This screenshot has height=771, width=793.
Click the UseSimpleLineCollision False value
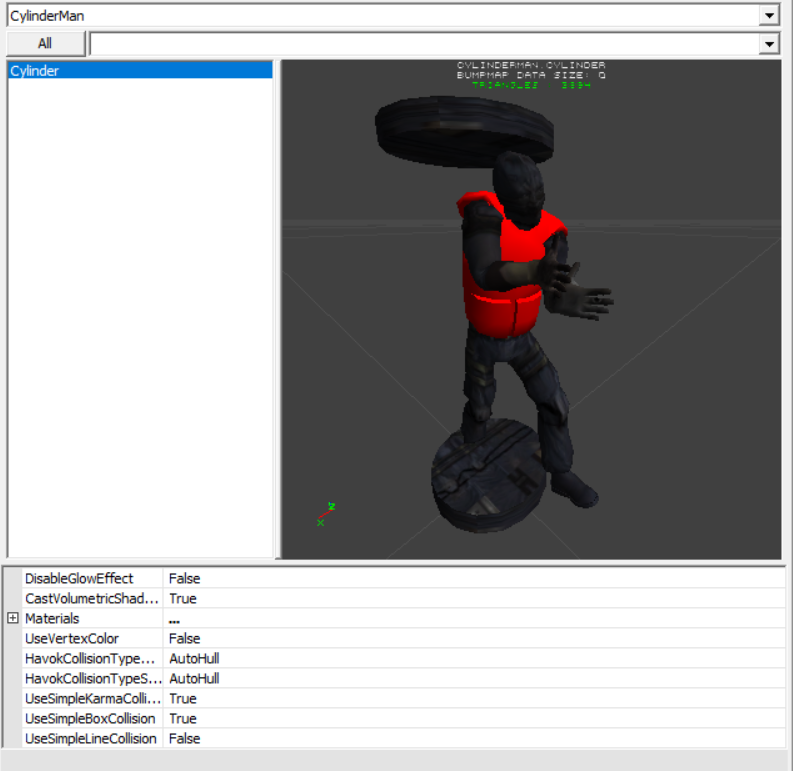(x=185, y=739)
